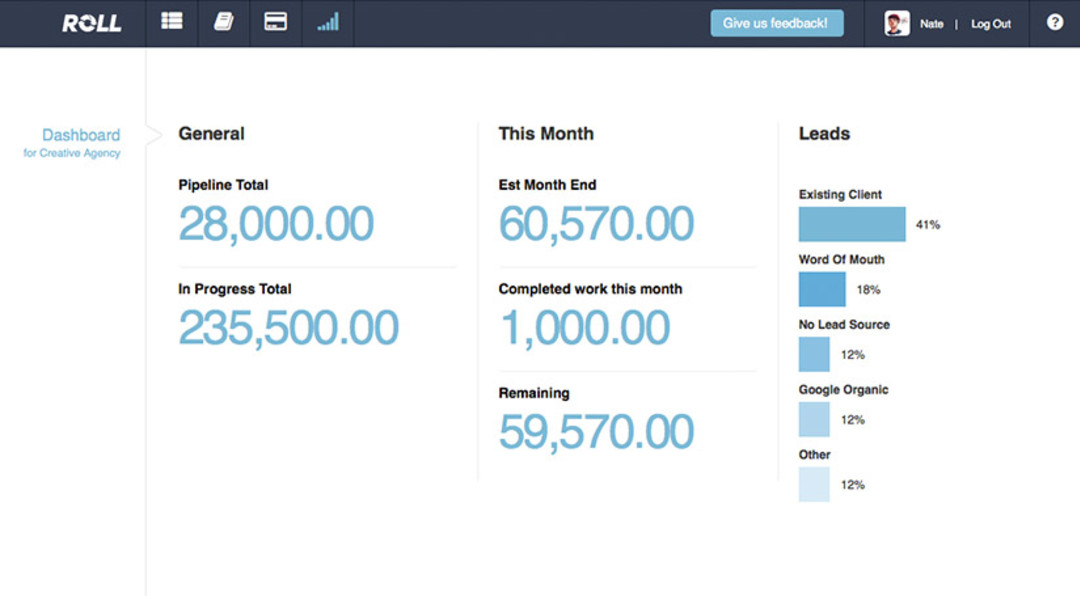Click the 59,570.00 remaining value
This screenshot has height=596, width=1080.
[x=596, y=432]
